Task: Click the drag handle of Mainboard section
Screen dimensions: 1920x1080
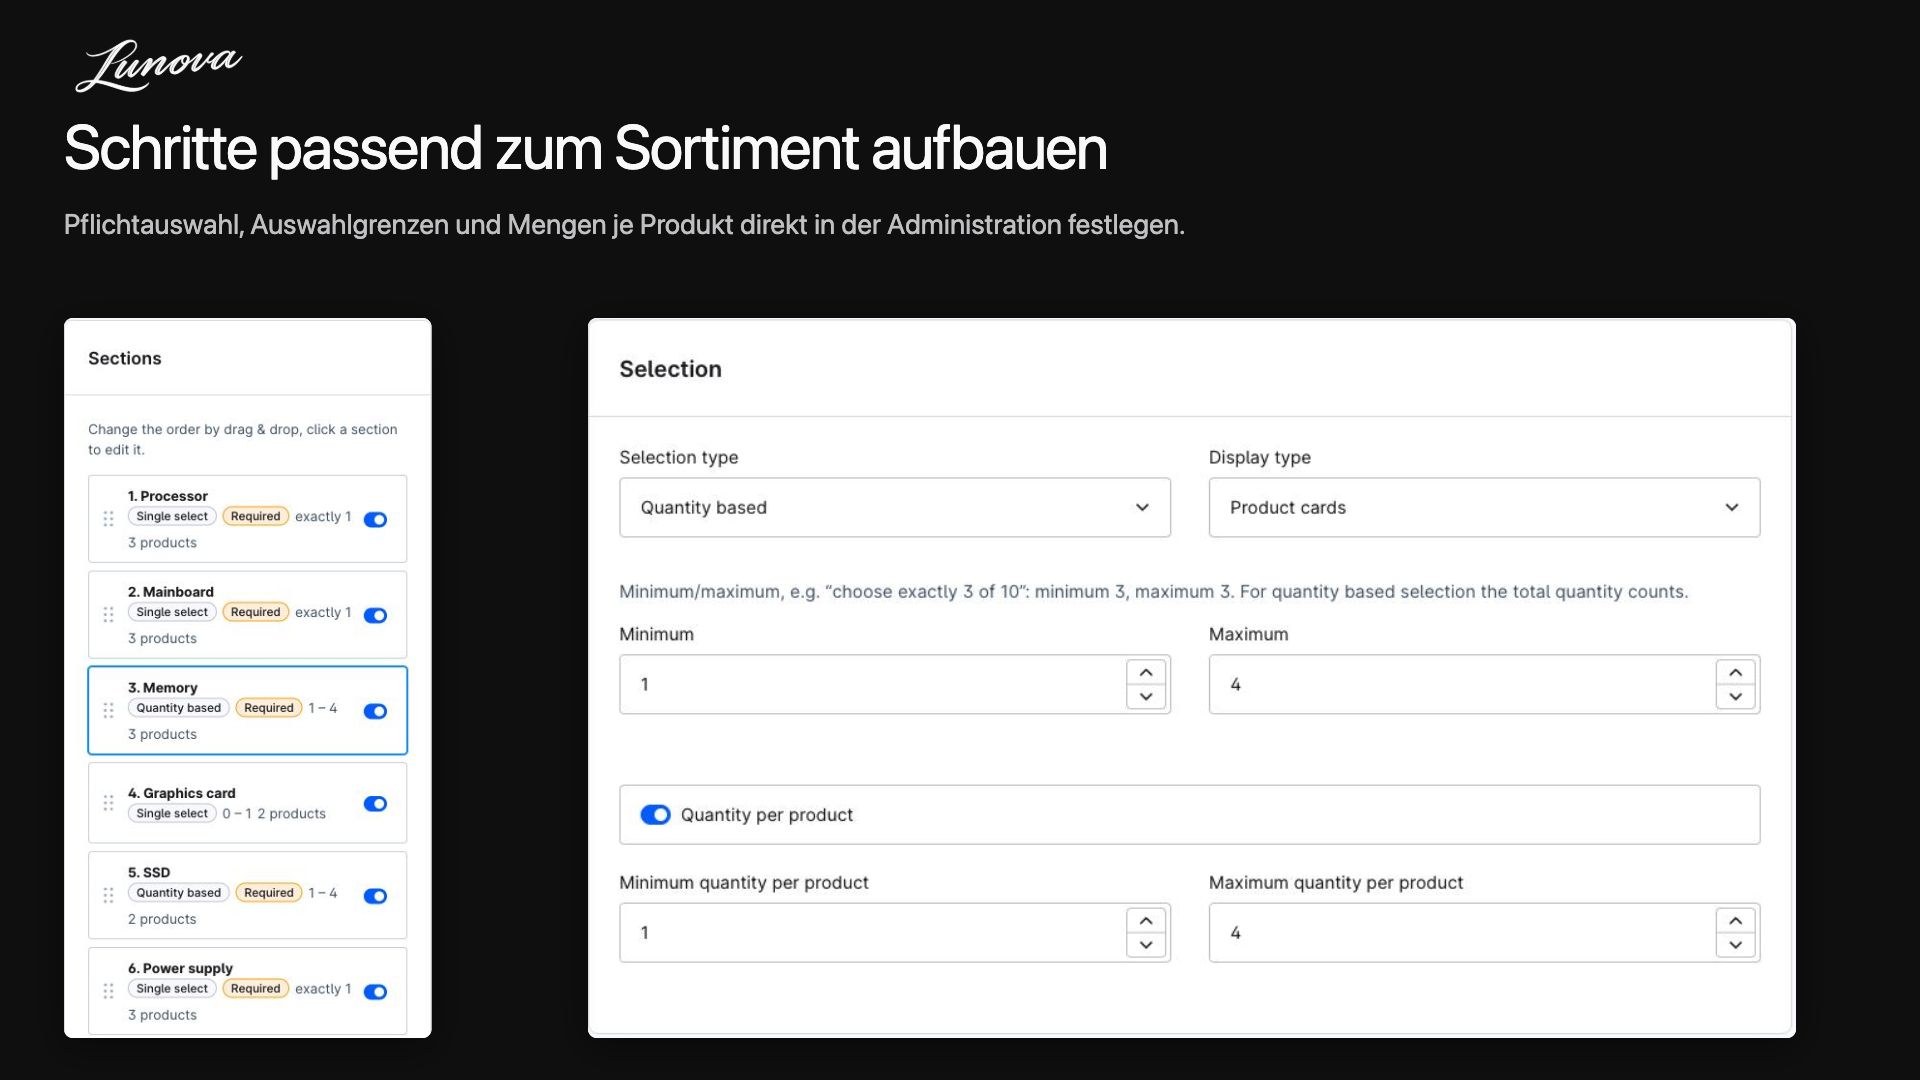Action: pyautogui.click(x=108, y=614)
